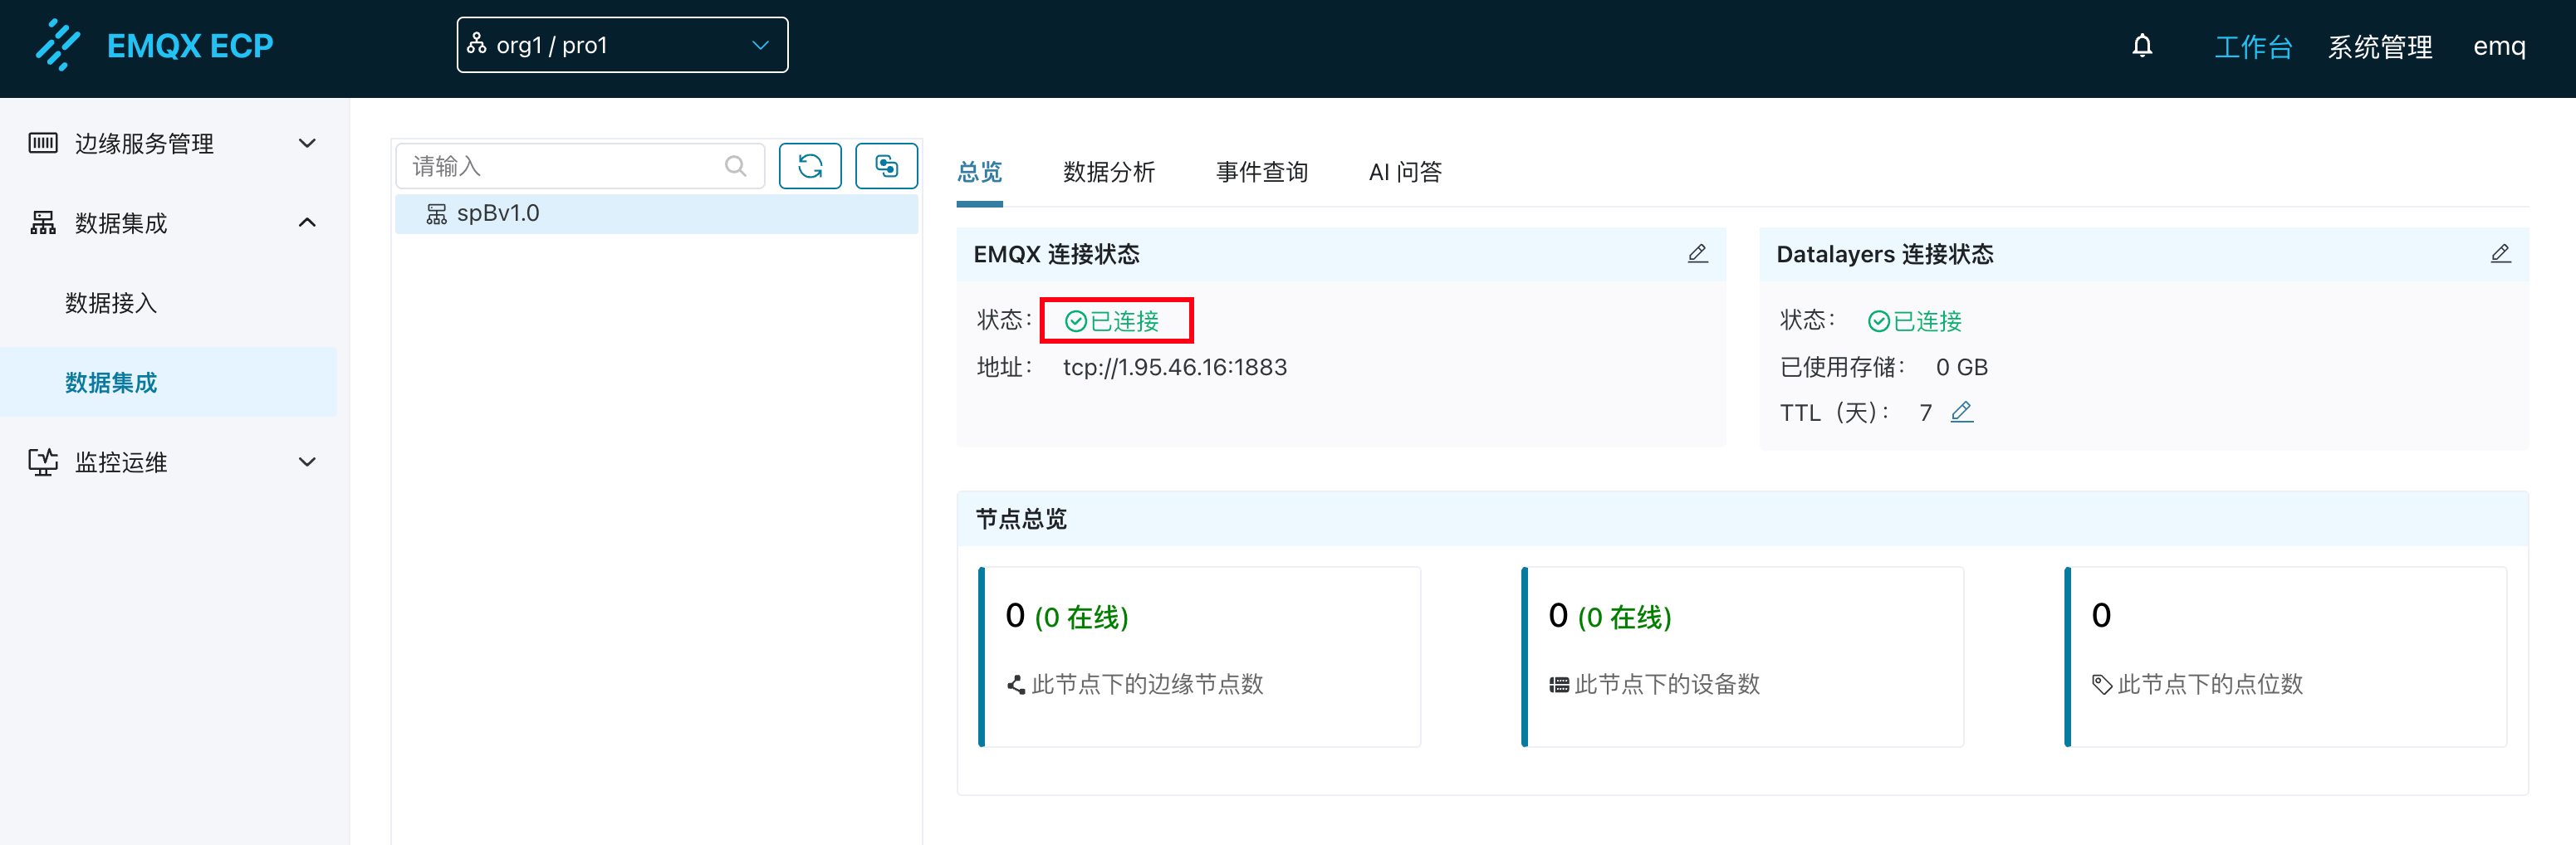The width and height of the screenshot is (2576, 845).
Task: Edit the EMQX connection status card
Action: coord(1697,254)
